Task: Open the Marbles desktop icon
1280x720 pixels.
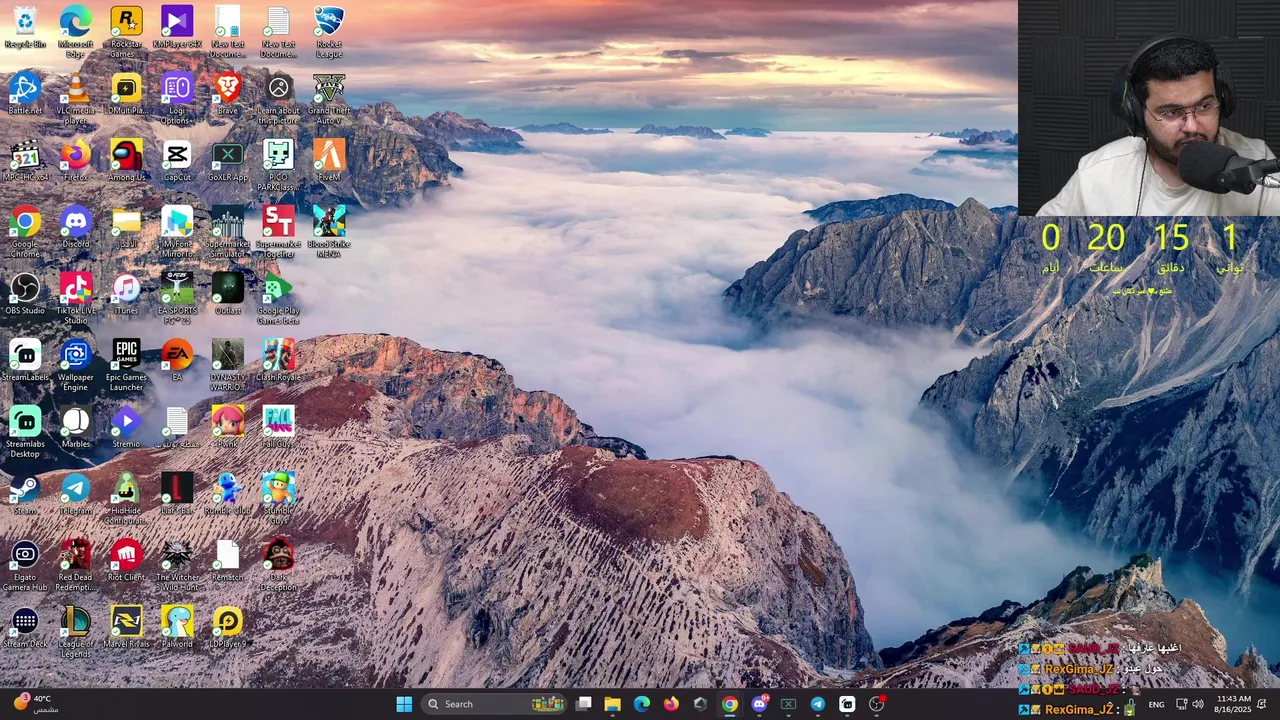Action: 75,428
